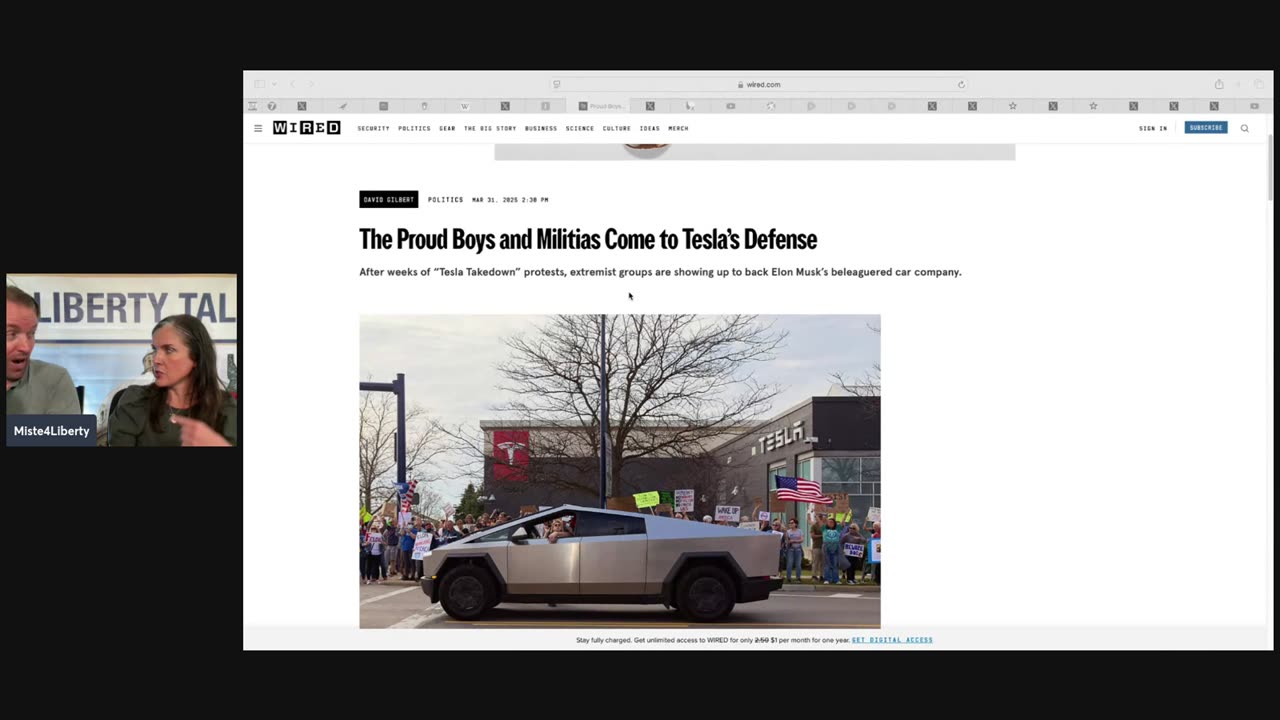Click the WIRED logo

pyautogui.click(x=306, y=128)
